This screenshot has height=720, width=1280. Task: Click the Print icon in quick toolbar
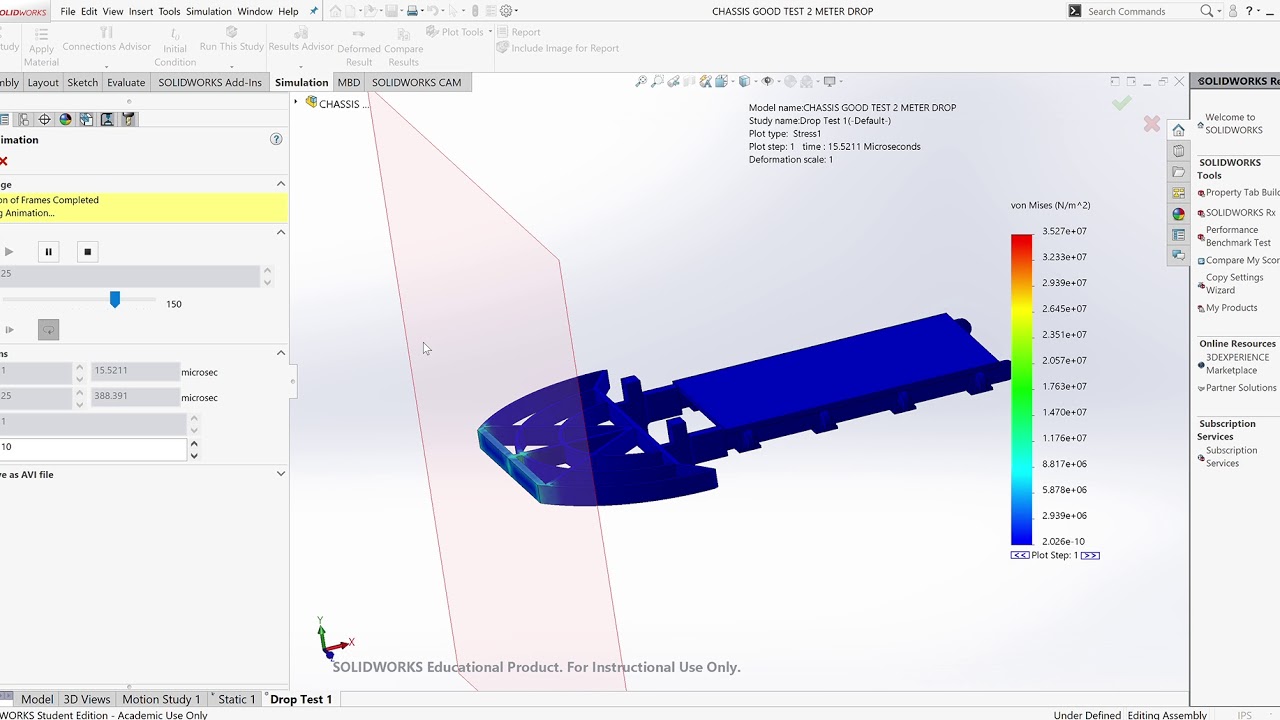click(413, 11)
